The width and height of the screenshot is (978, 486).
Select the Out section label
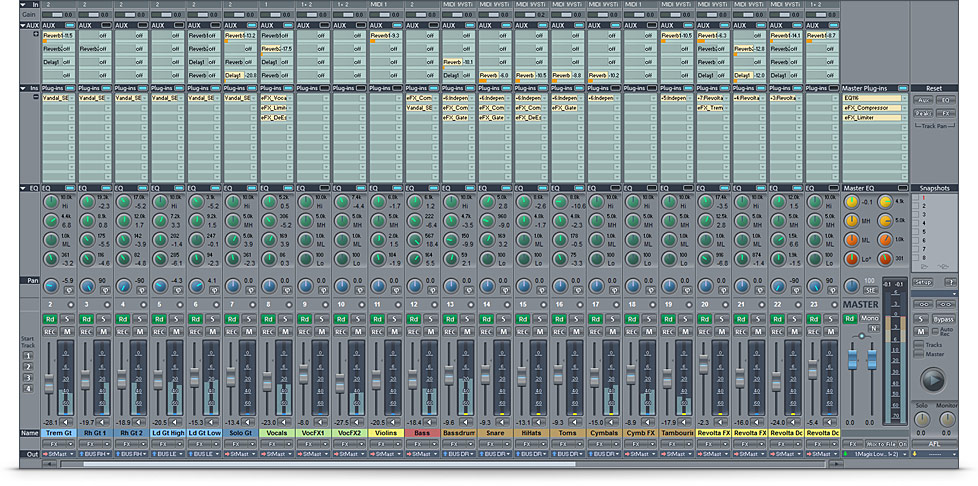(30, 454)
